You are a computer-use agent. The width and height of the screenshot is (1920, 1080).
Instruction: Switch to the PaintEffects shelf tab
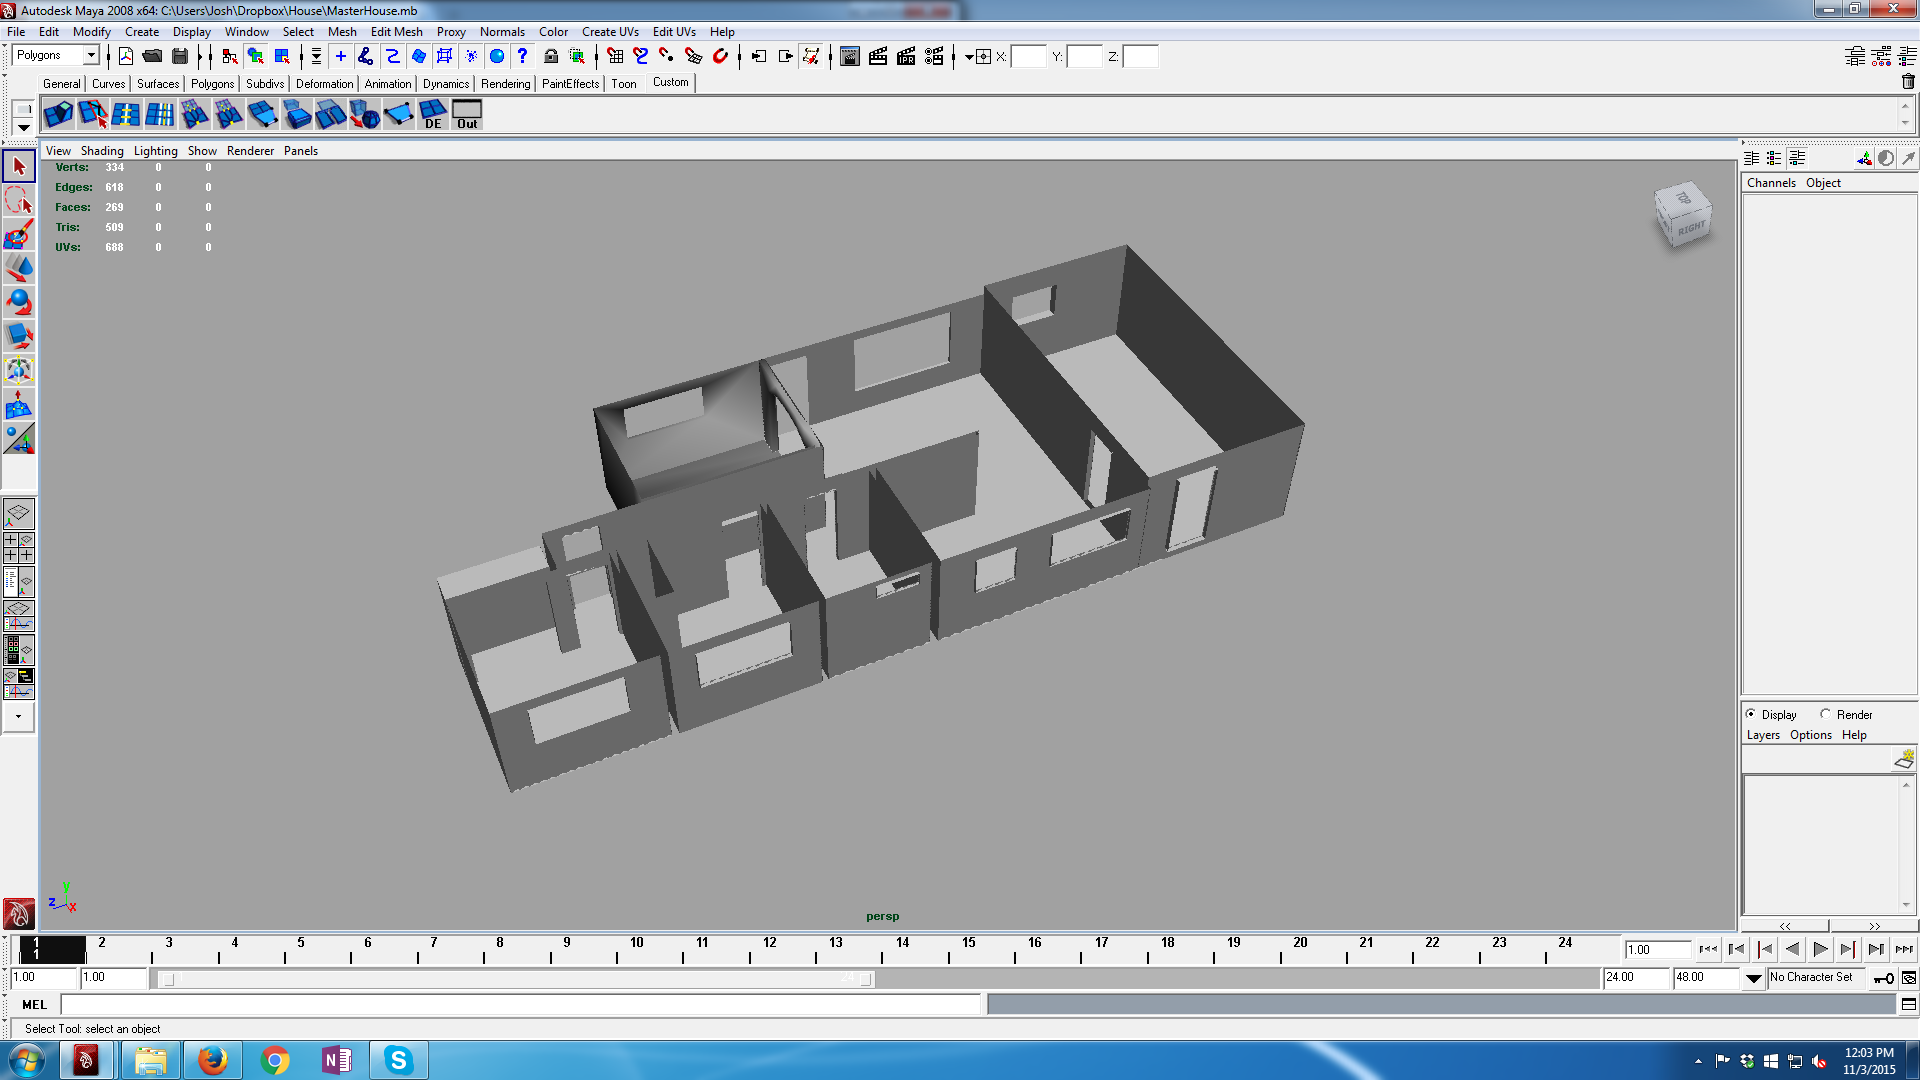pos(570,84)
